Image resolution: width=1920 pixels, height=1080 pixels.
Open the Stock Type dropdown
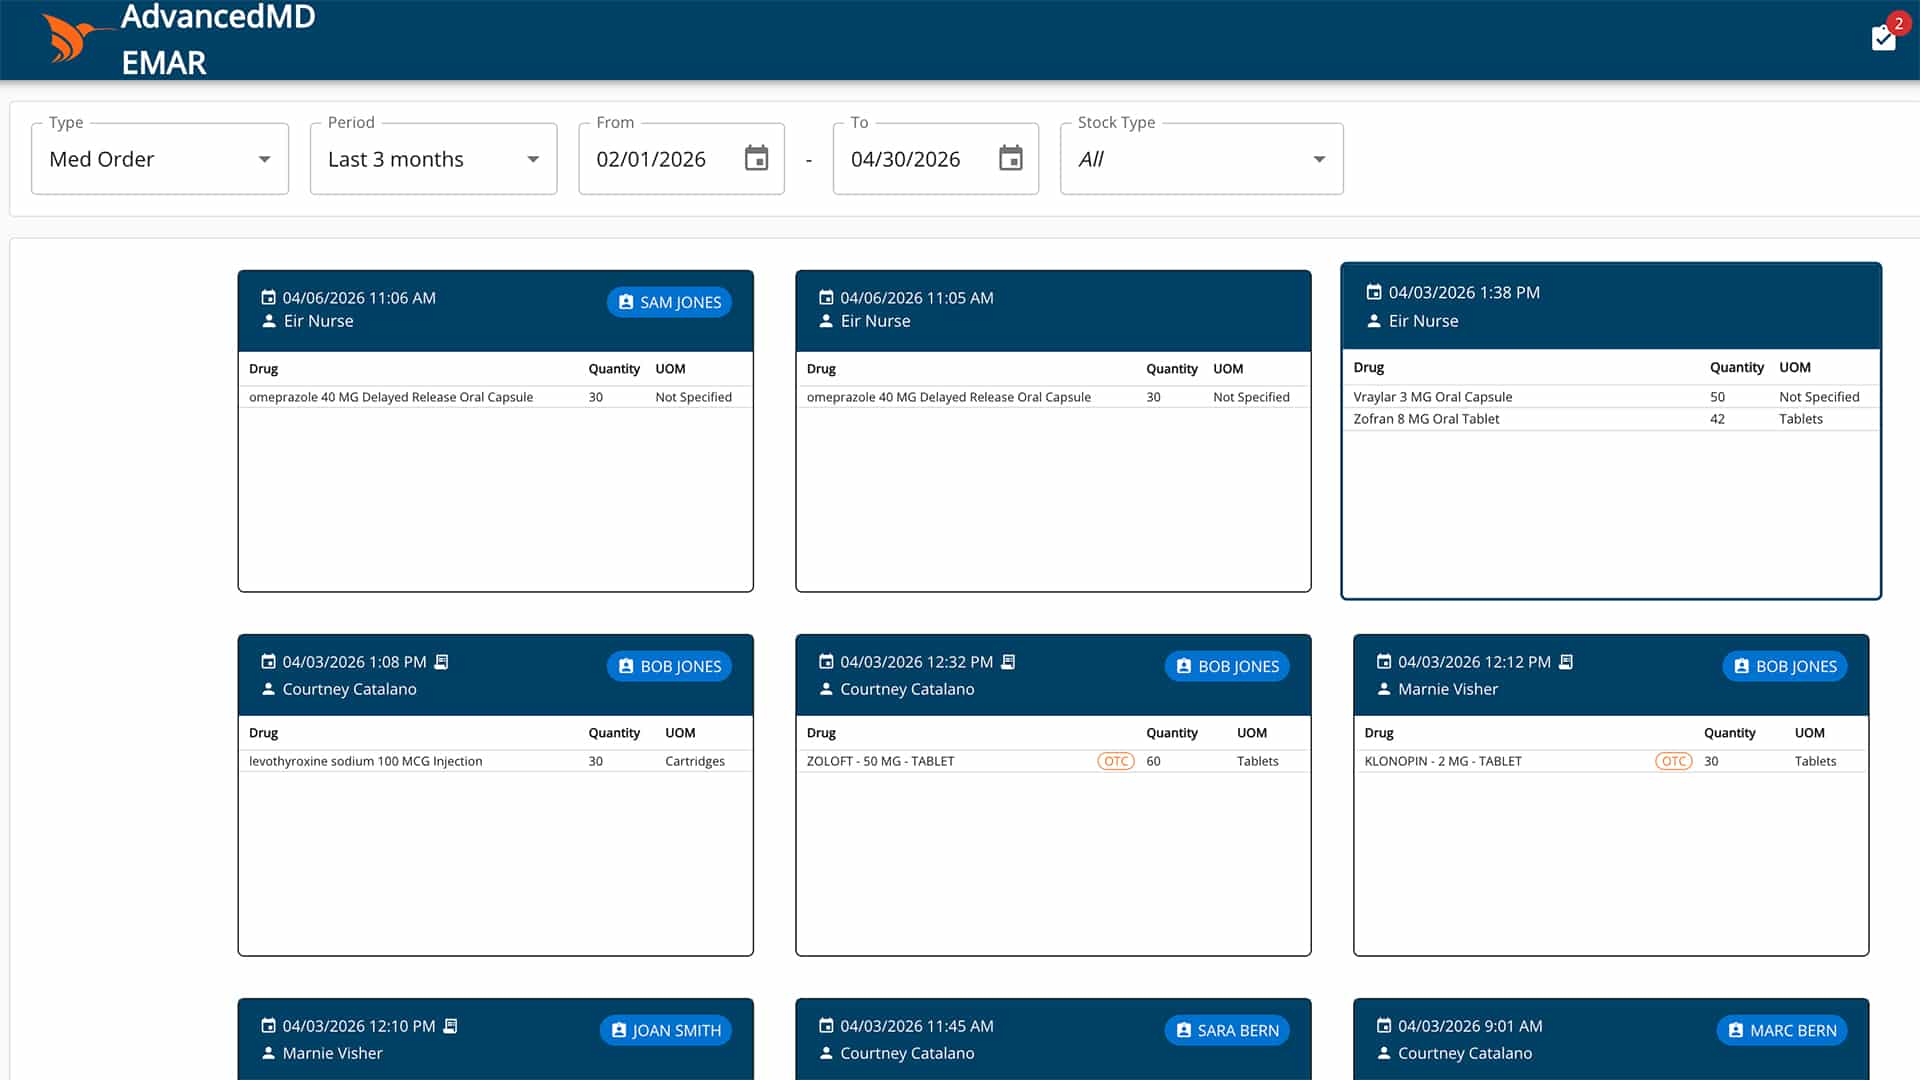point(1201,159)
